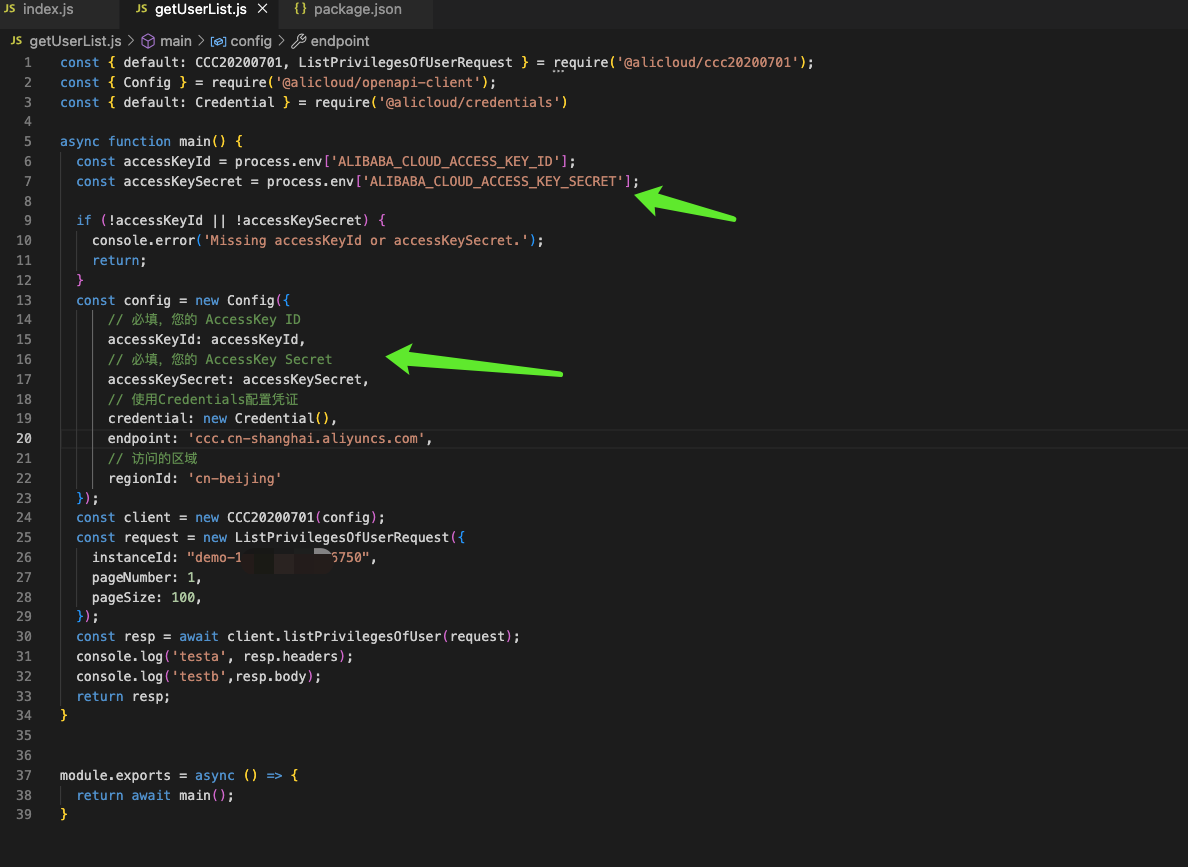
Task: Click the instanceId "demo-1...6750" string
Action: pyautogui.click(x=278, y=557)
